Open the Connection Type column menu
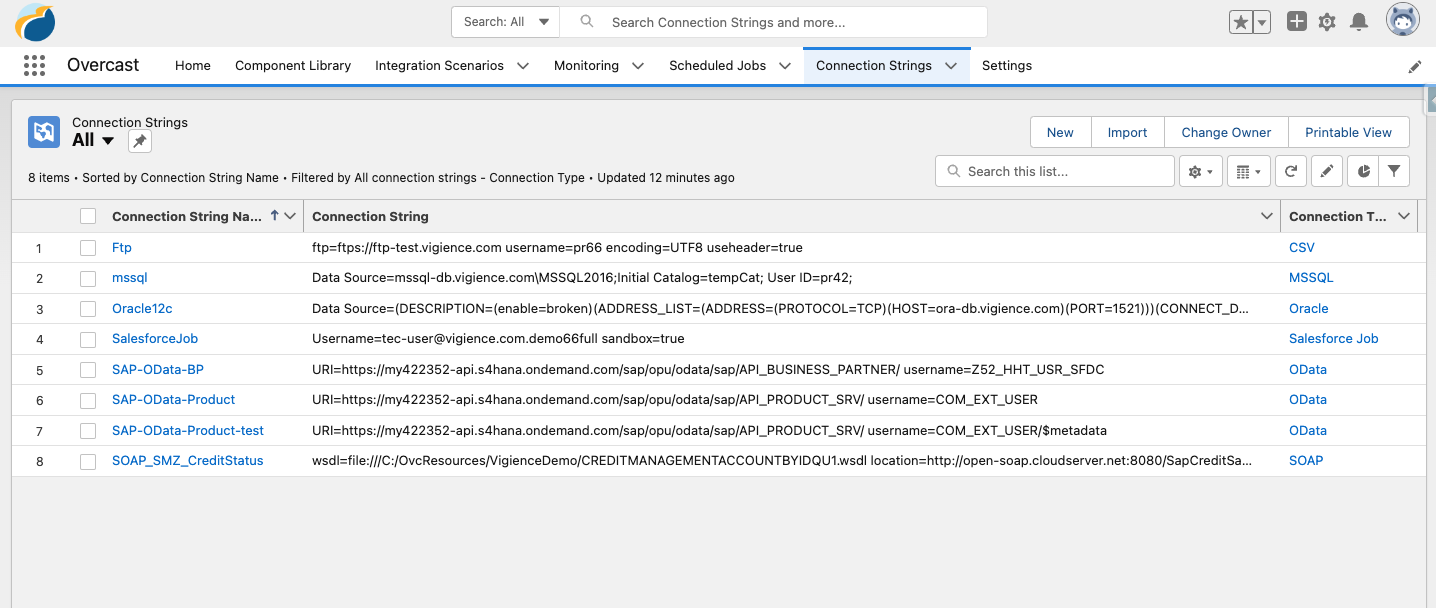The width and height of the screenshot is (1436, 608). click(1404, 216)
